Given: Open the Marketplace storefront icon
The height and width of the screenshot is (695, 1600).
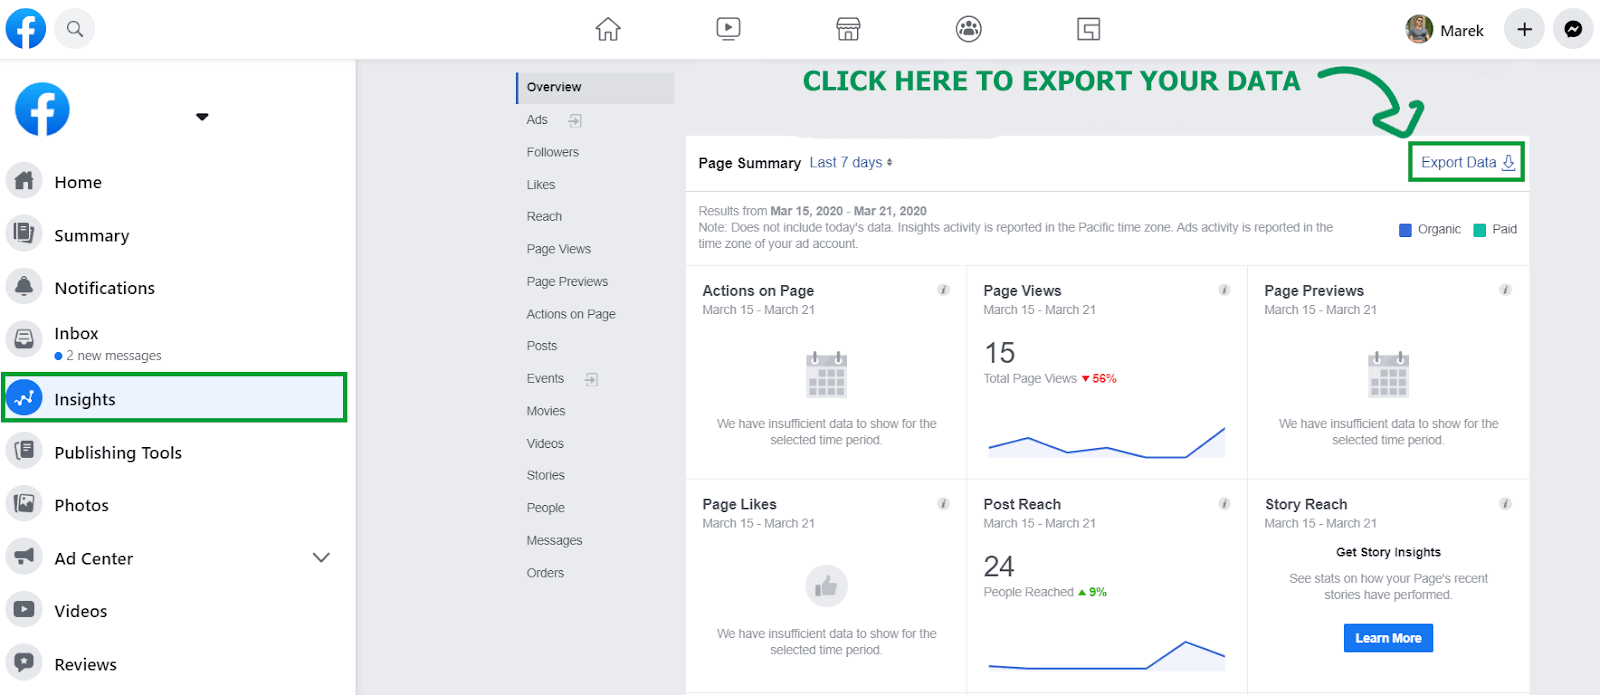Looking at the screenshot, I should [x=848, y=29].
